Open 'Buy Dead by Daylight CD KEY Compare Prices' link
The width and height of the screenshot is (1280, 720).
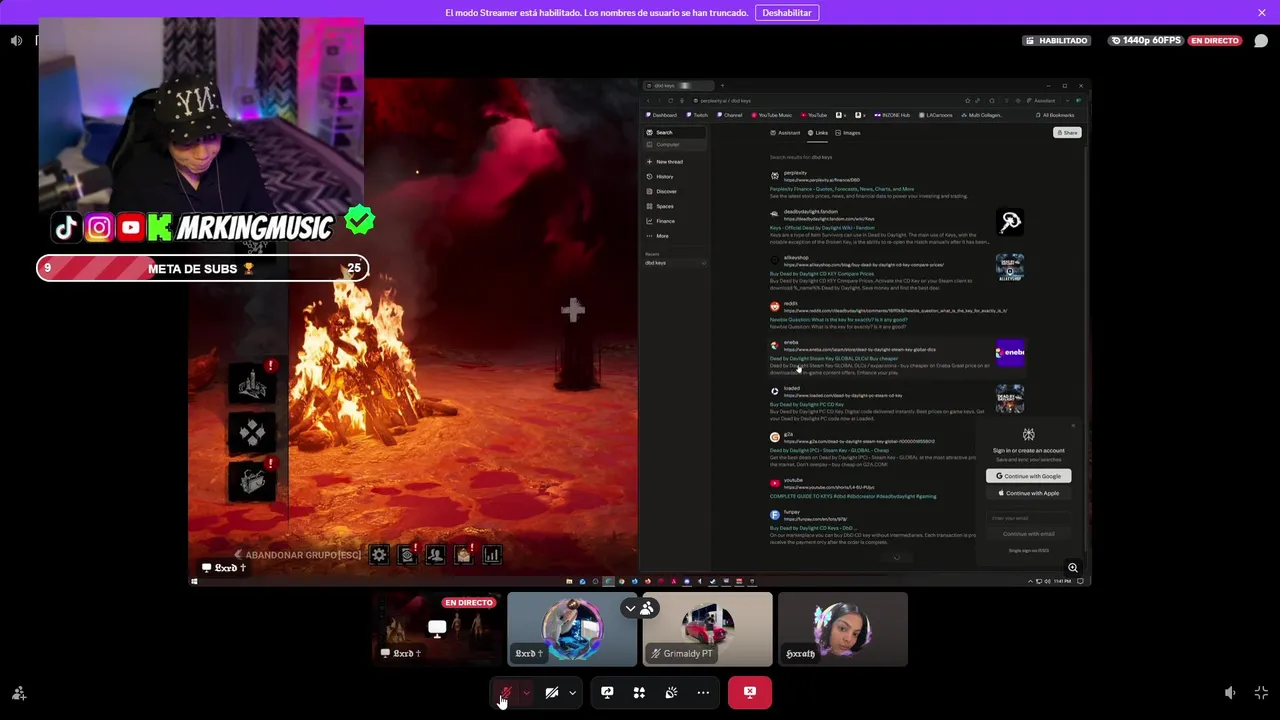822,274
